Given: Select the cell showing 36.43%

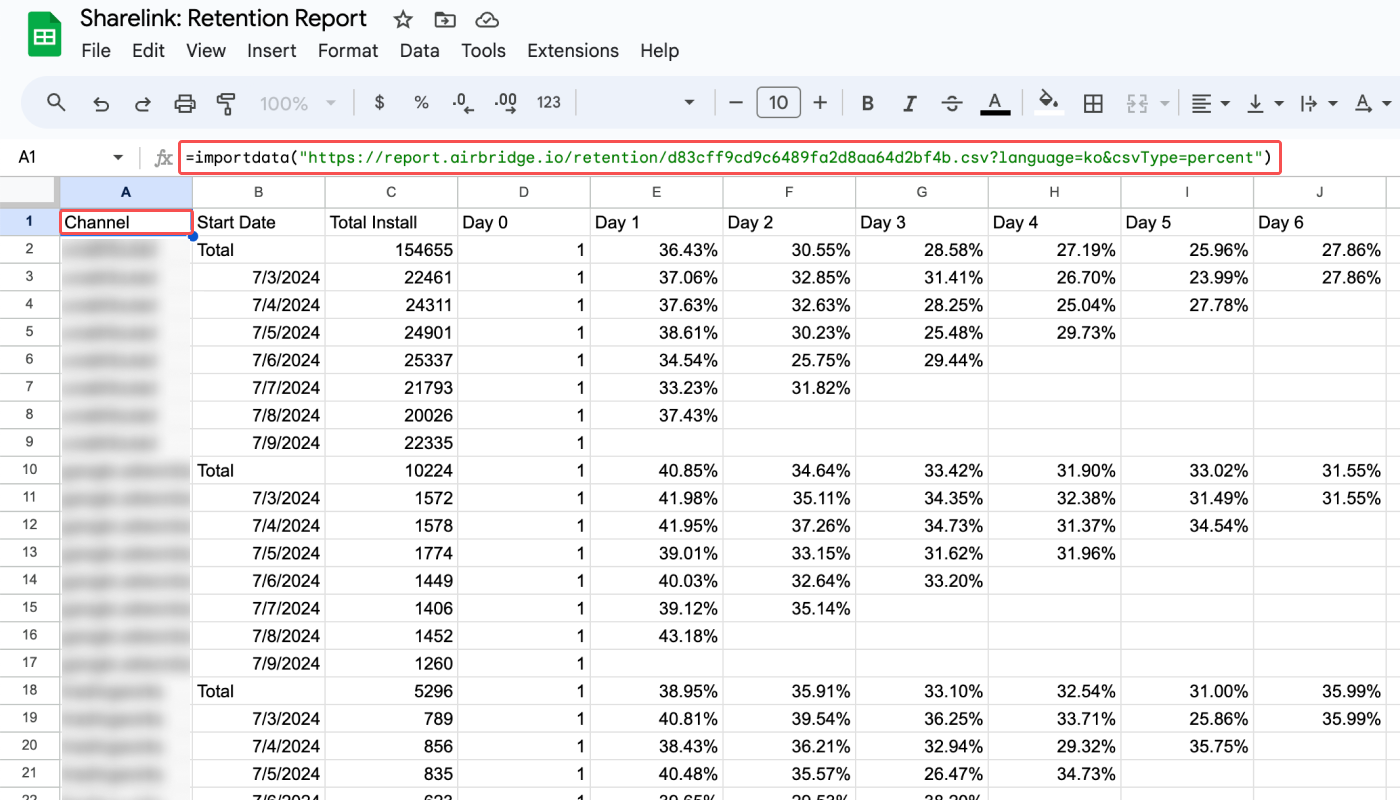Looking at the screenshot, I should coord(656,250).
